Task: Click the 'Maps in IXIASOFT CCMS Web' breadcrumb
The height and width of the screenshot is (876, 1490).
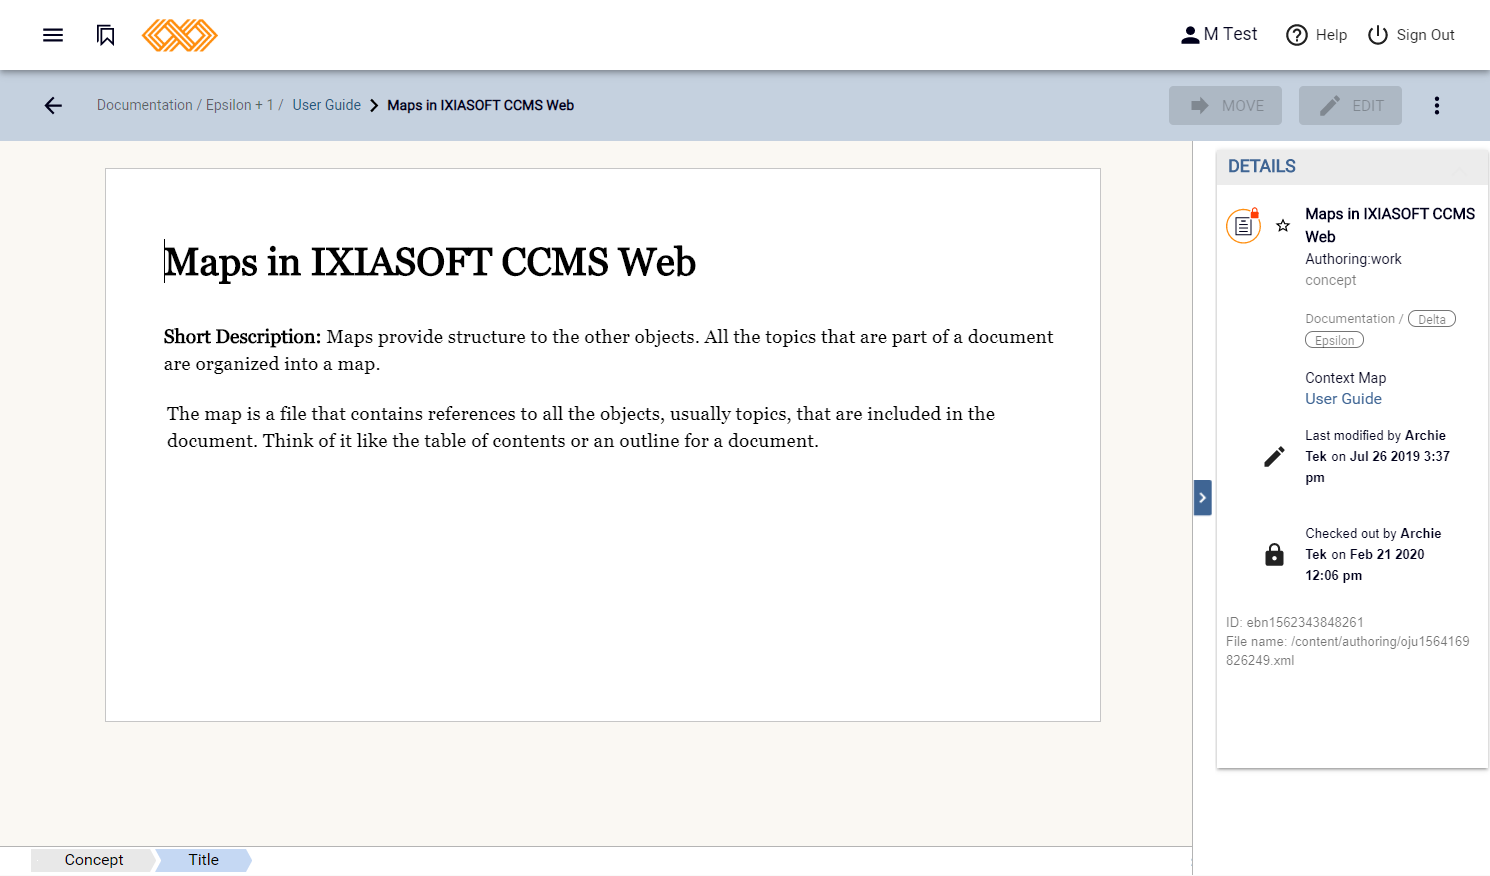Action: tap(480, 105)
